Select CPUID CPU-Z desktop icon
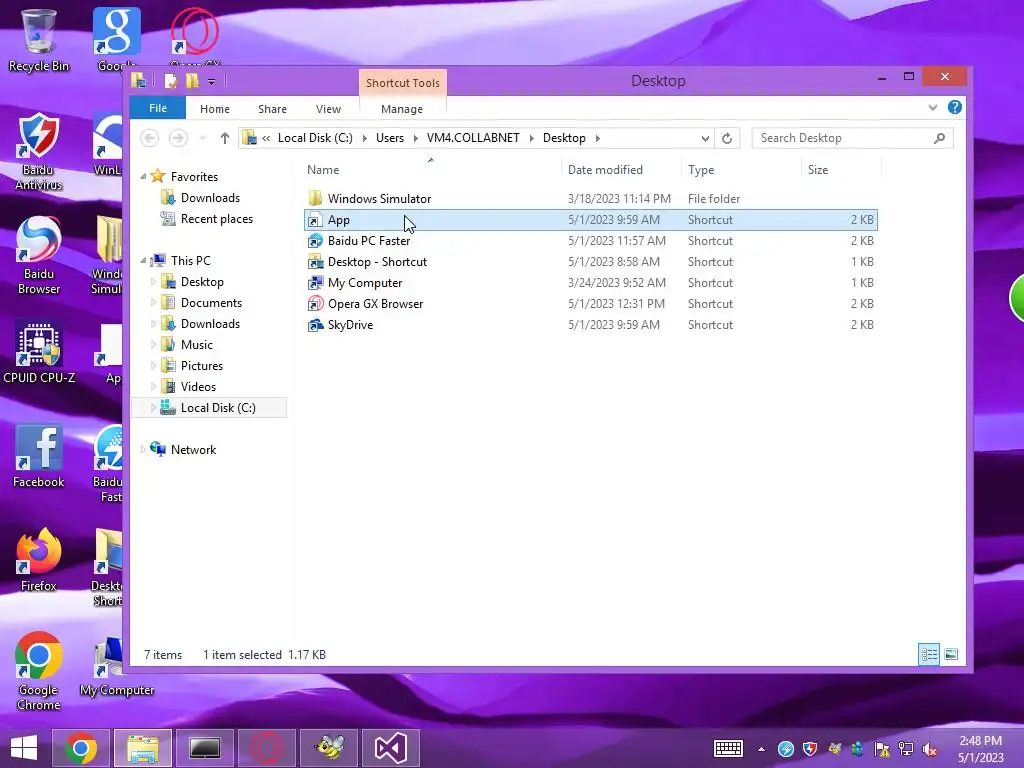The image size is (1024, 768). point(39,353)
